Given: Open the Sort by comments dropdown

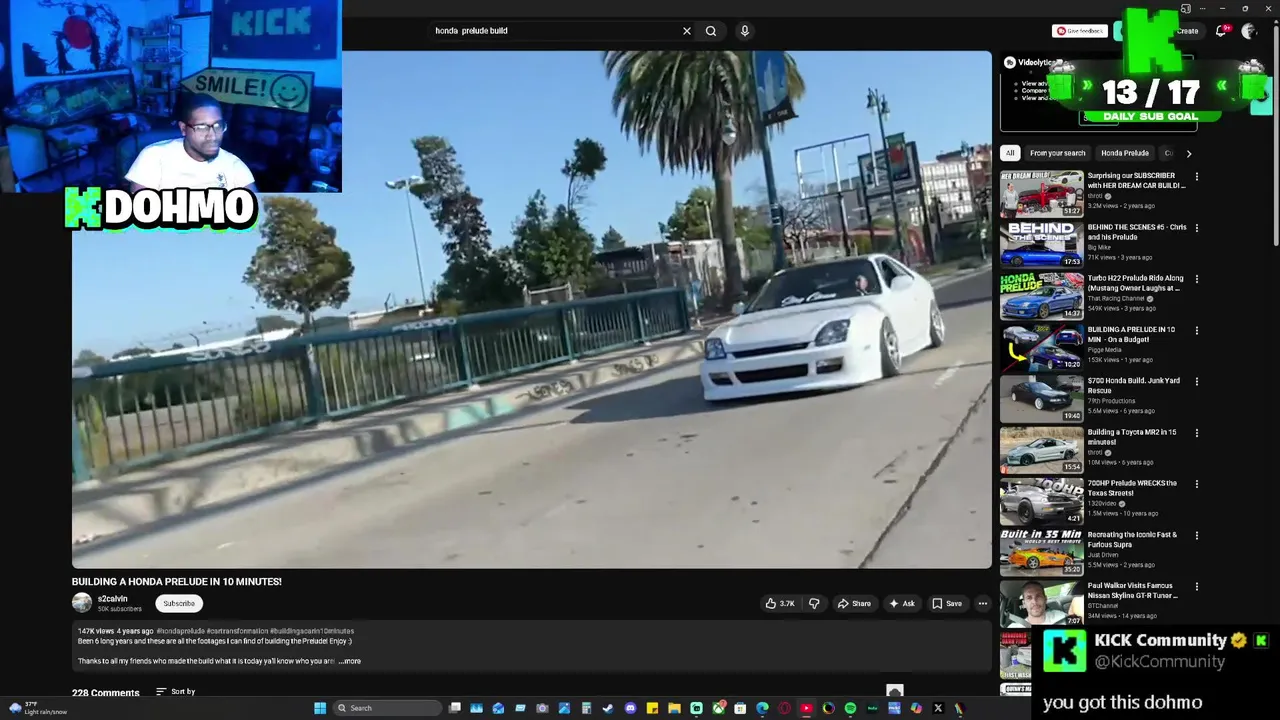Looking at the screenshot, I should click(176, 692).
